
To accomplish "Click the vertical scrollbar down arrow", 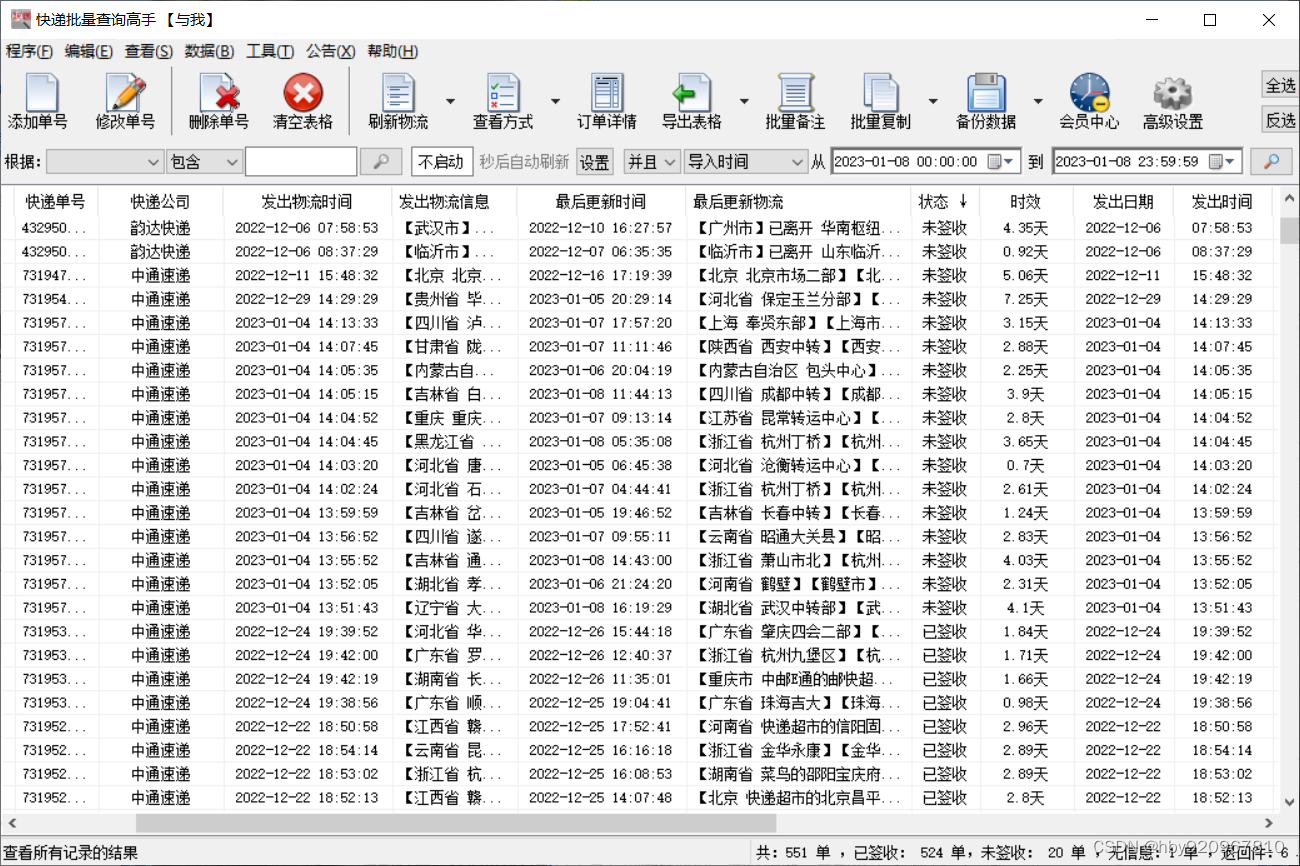I will pyautogui.click(x=1289, y=803).
